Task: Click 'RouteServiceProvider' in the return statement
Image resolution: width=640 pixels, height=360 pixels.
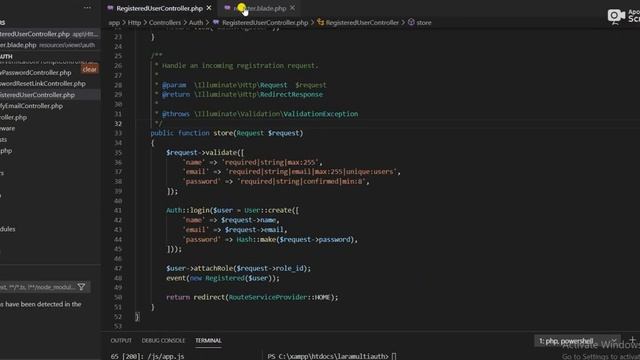Action: (268, 297)
